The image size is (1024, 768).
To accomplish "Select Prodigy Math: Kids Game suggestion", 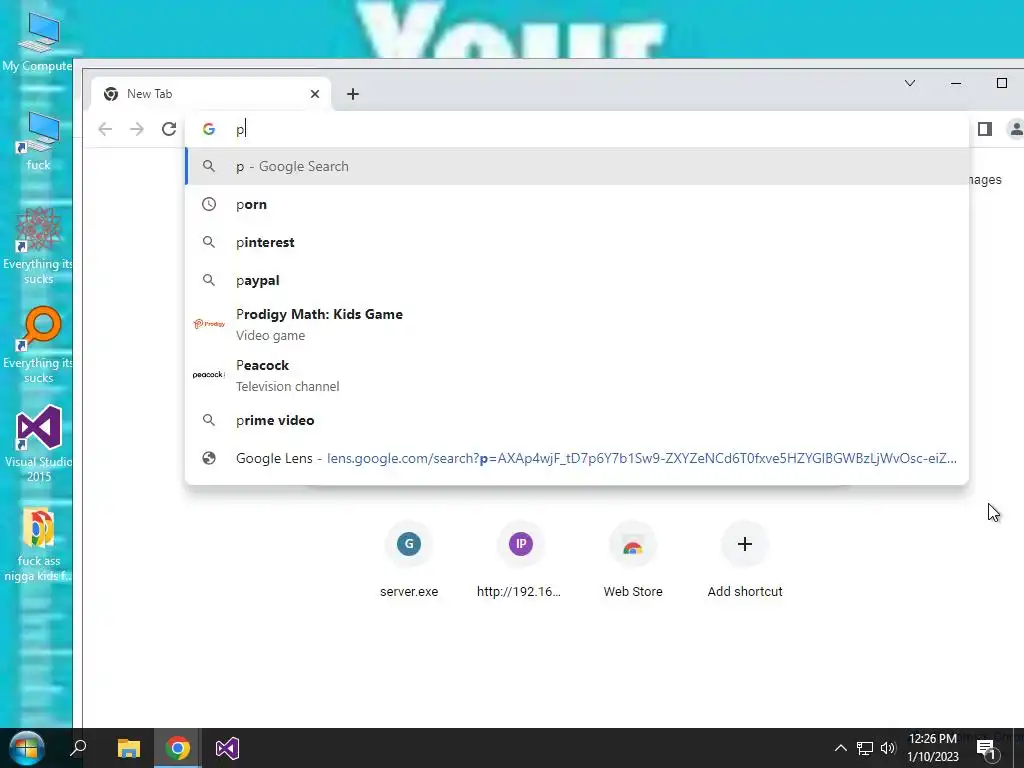I will [x=577, y=324].
